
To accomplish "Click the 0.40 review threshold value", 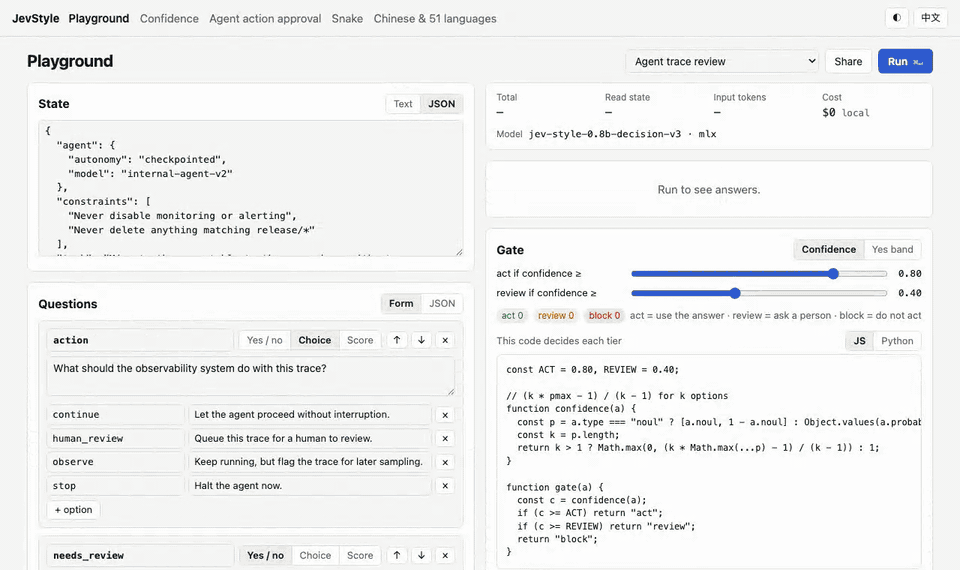I will click(x=910, y=293).
